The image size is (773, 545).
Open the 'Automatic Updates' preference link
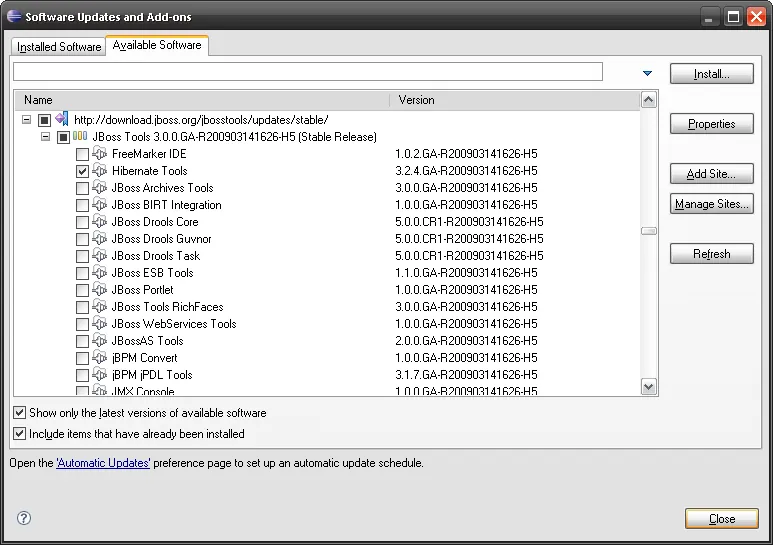(x=103, y=463)
